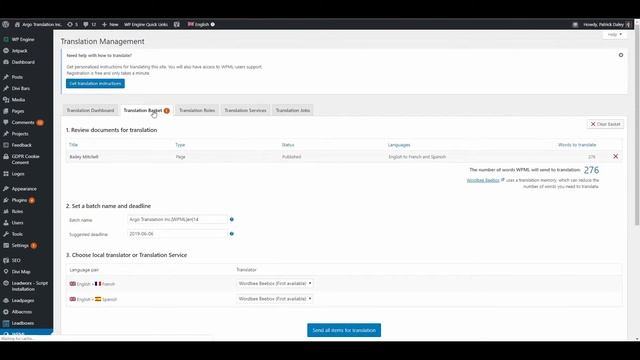This screenshot has height=360, width=640.
Task: Open GDPR Cookie Consent menu
Action: tap(26, 159)
